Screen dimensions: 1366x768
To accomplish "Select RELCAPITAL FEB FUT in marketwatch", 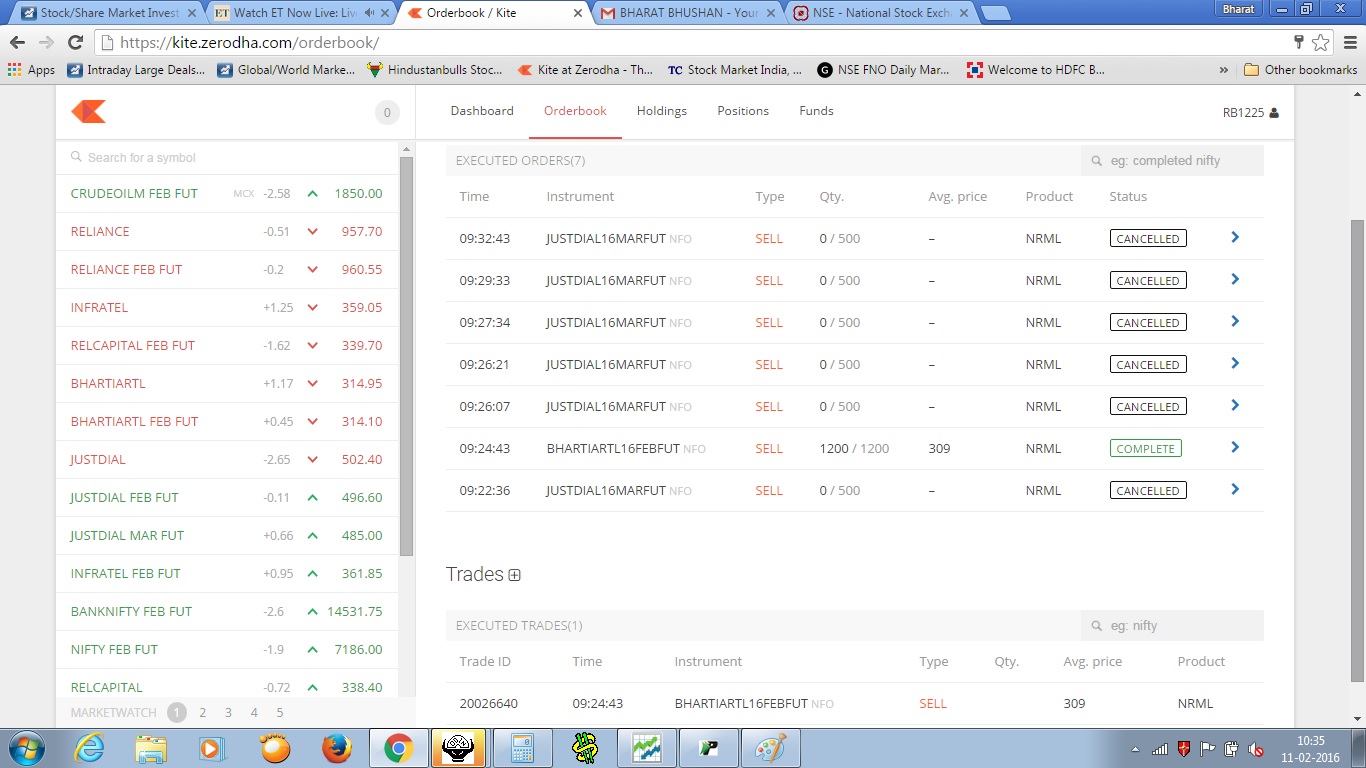I will (227, 346).
